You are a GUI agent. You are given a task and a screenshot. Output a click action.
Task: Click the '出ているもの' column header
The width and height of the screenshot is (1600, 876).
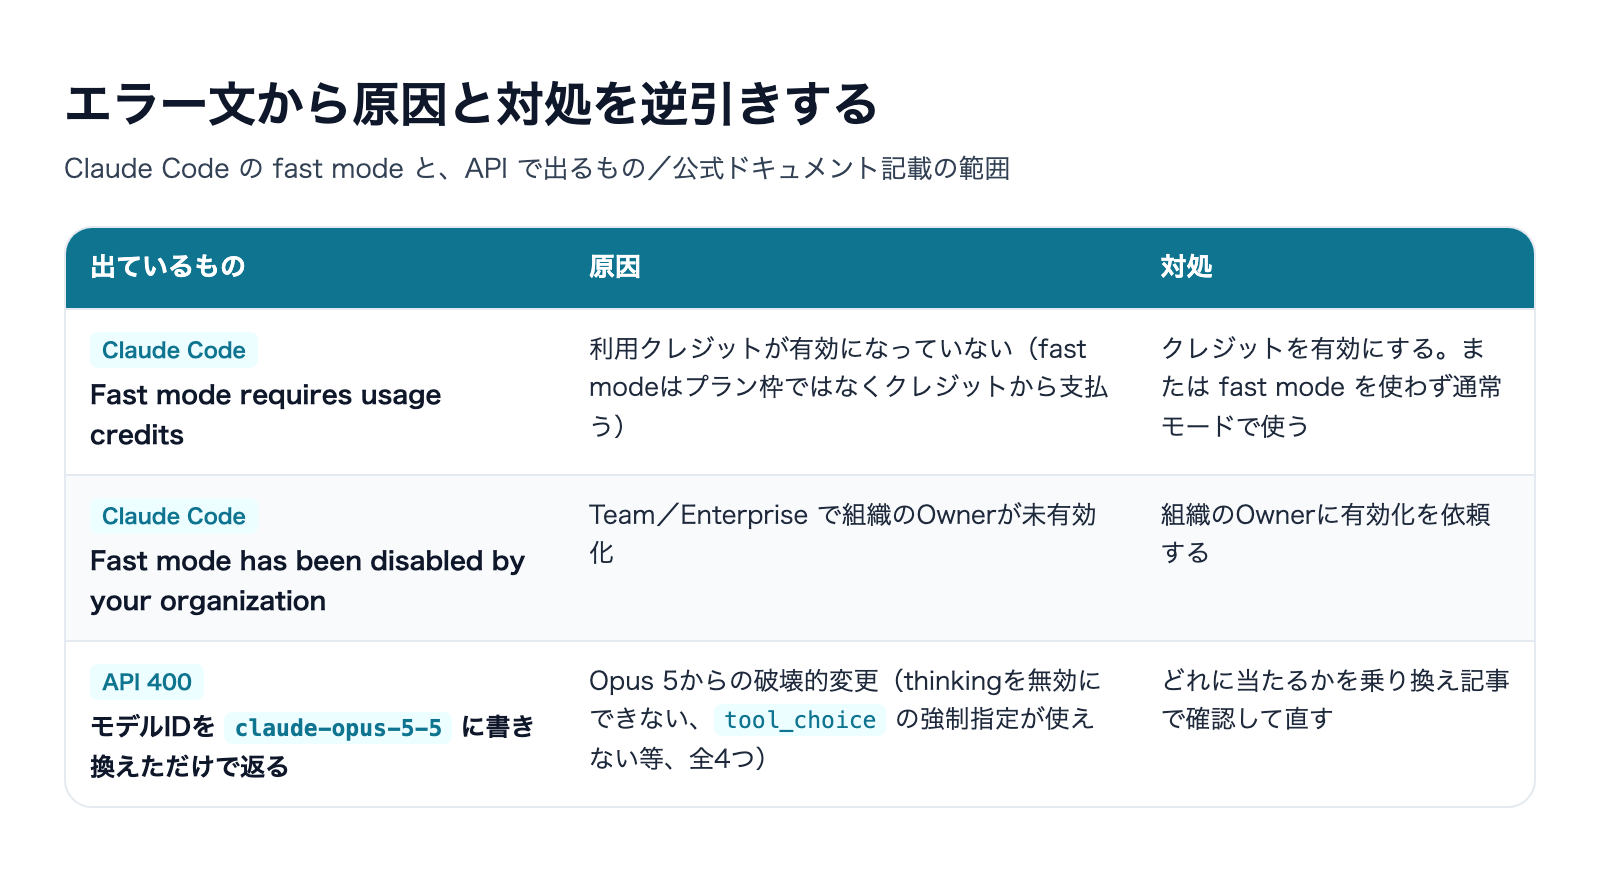click(168, 267)
